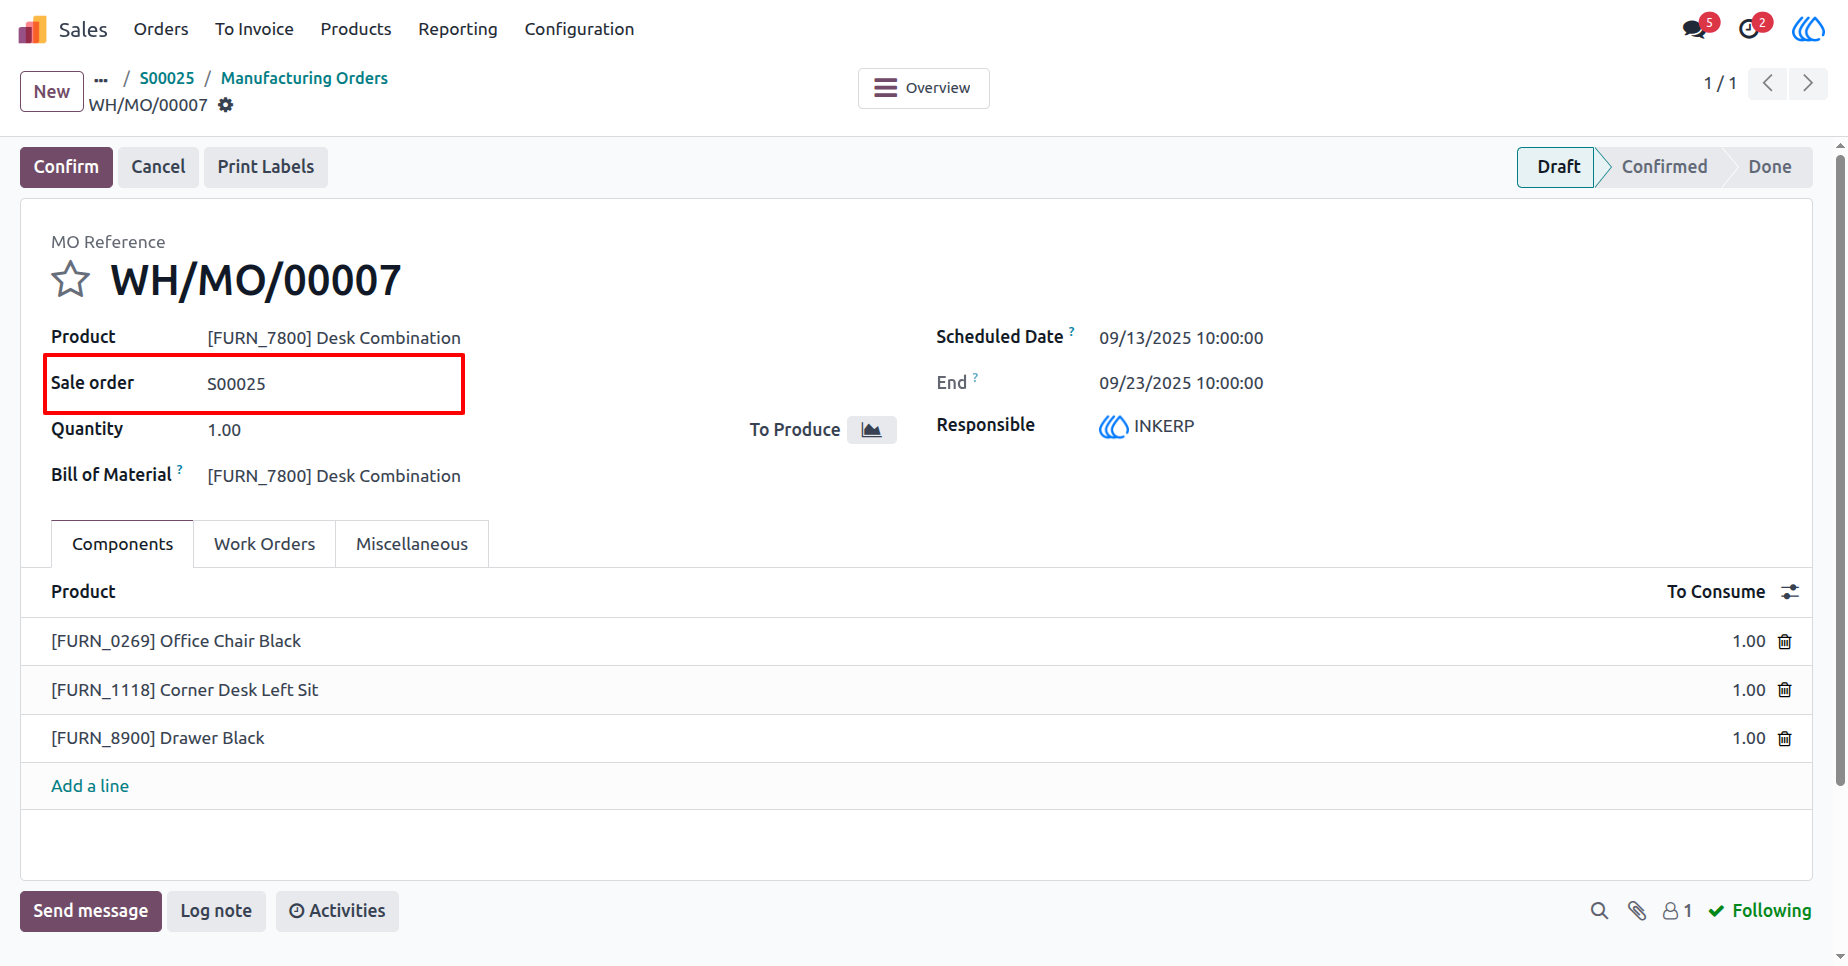The width and height of the screenshot is (1848, 966).
Task: Toggle the Following status
Action: click(1760, 911)
